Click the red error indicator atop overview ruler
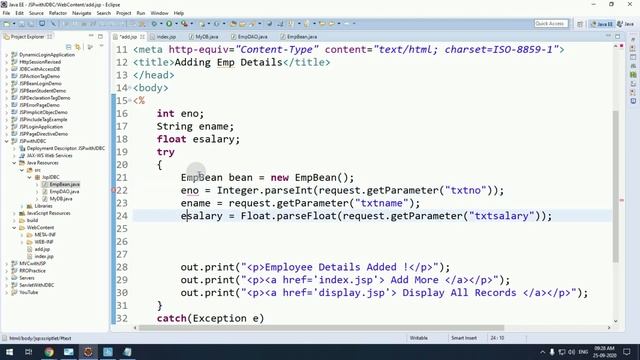The image size is (640, 360). 622,46
